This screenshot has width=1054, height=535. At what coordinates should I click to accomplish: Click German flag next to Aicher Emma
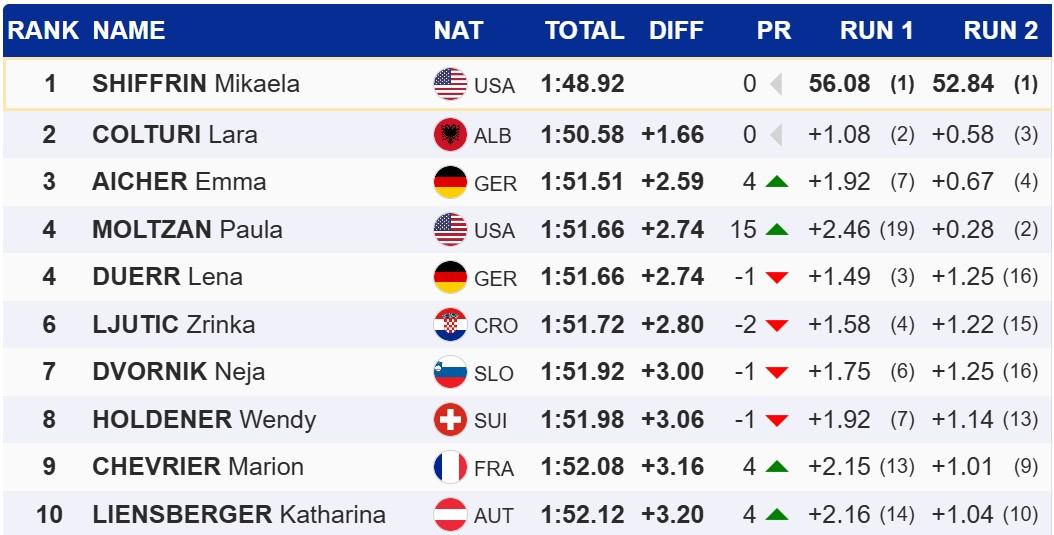tap(450, 182)
